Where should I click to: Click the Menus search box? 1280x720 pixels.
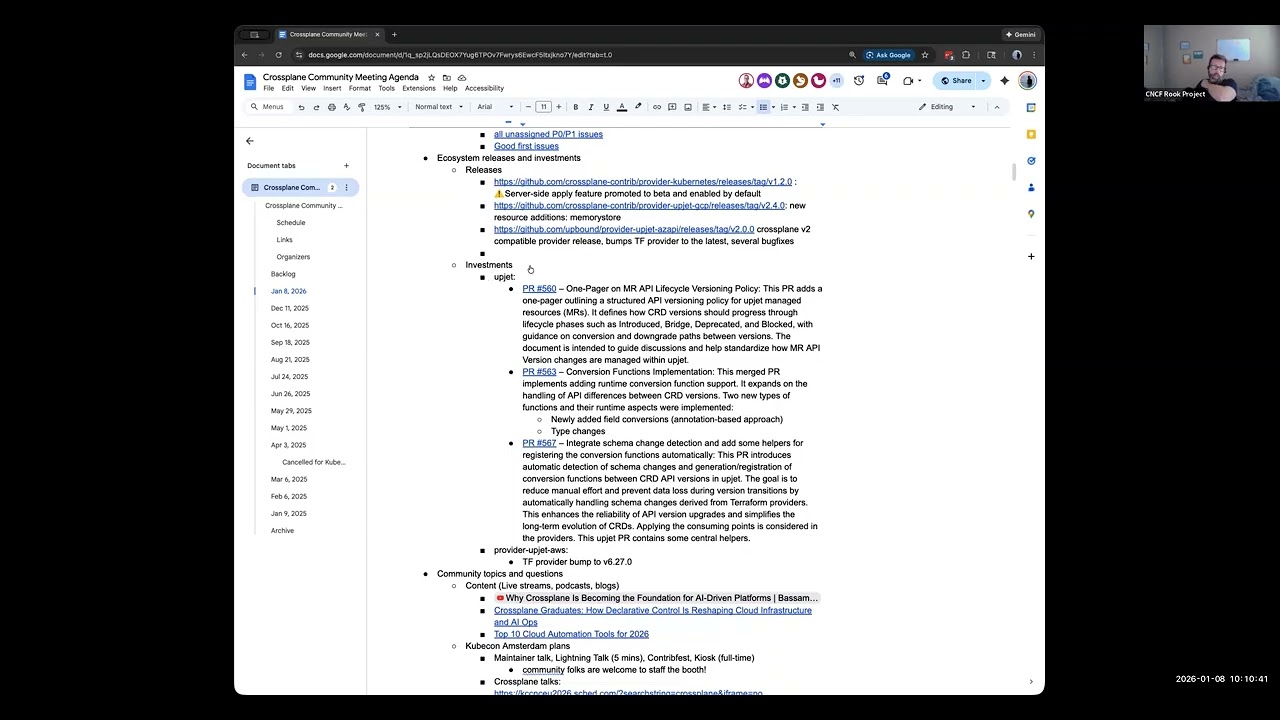pos(267,107)
